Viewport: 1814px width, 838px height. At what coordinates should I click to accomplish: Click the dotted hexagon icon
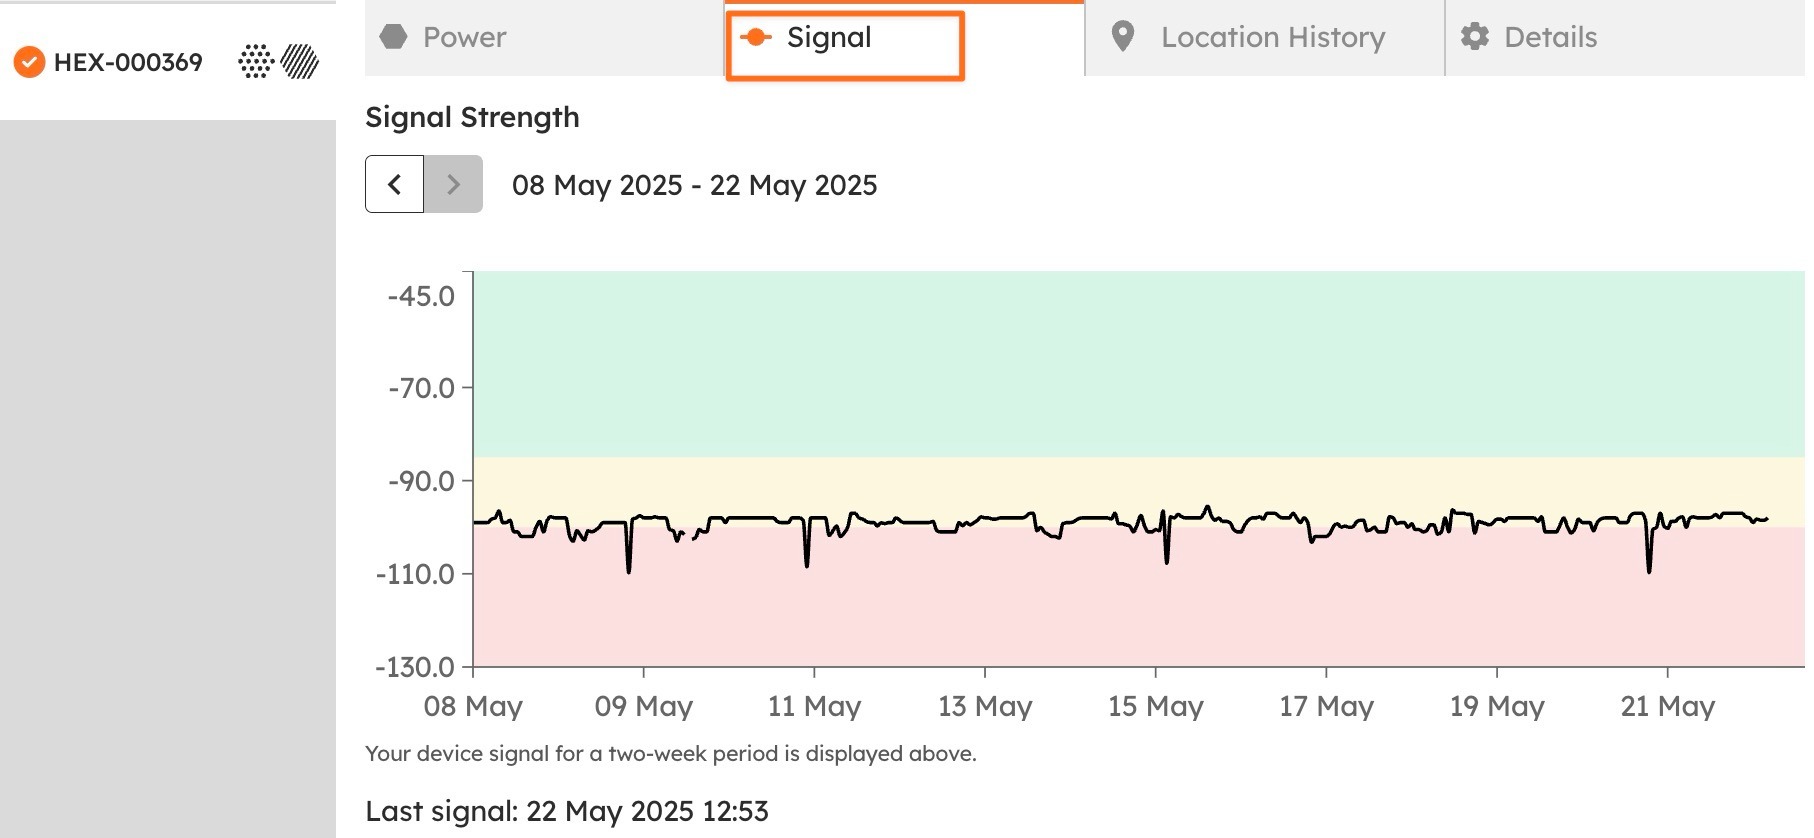click(256, 62)
